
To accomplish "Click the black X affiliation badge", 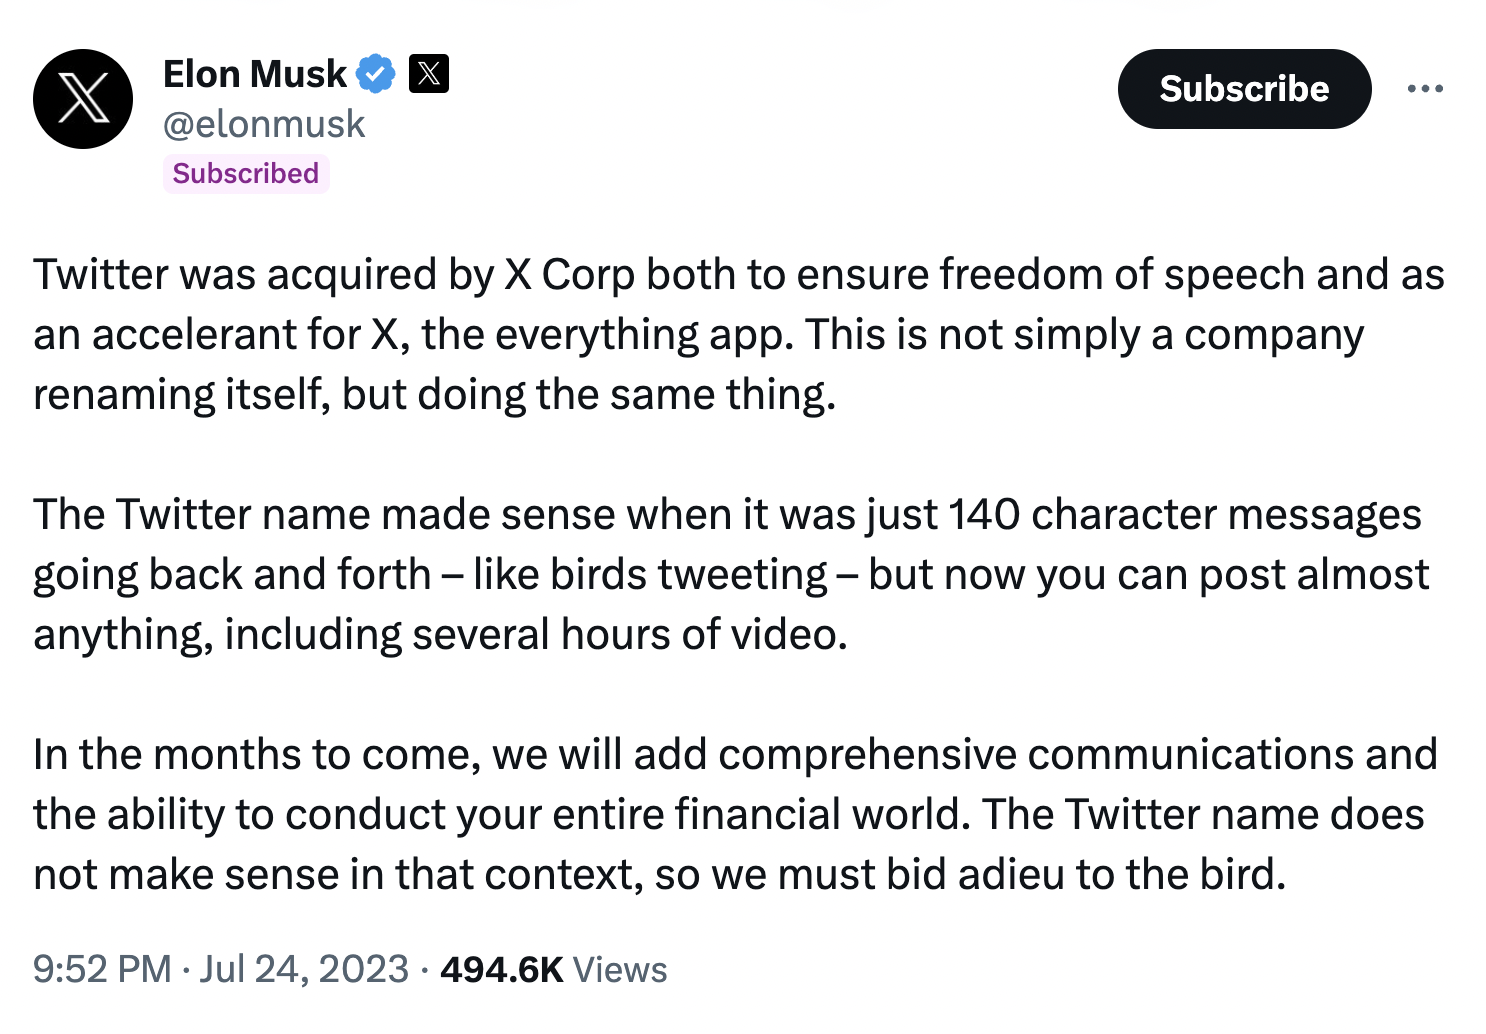I will click(x=429, y=73).
